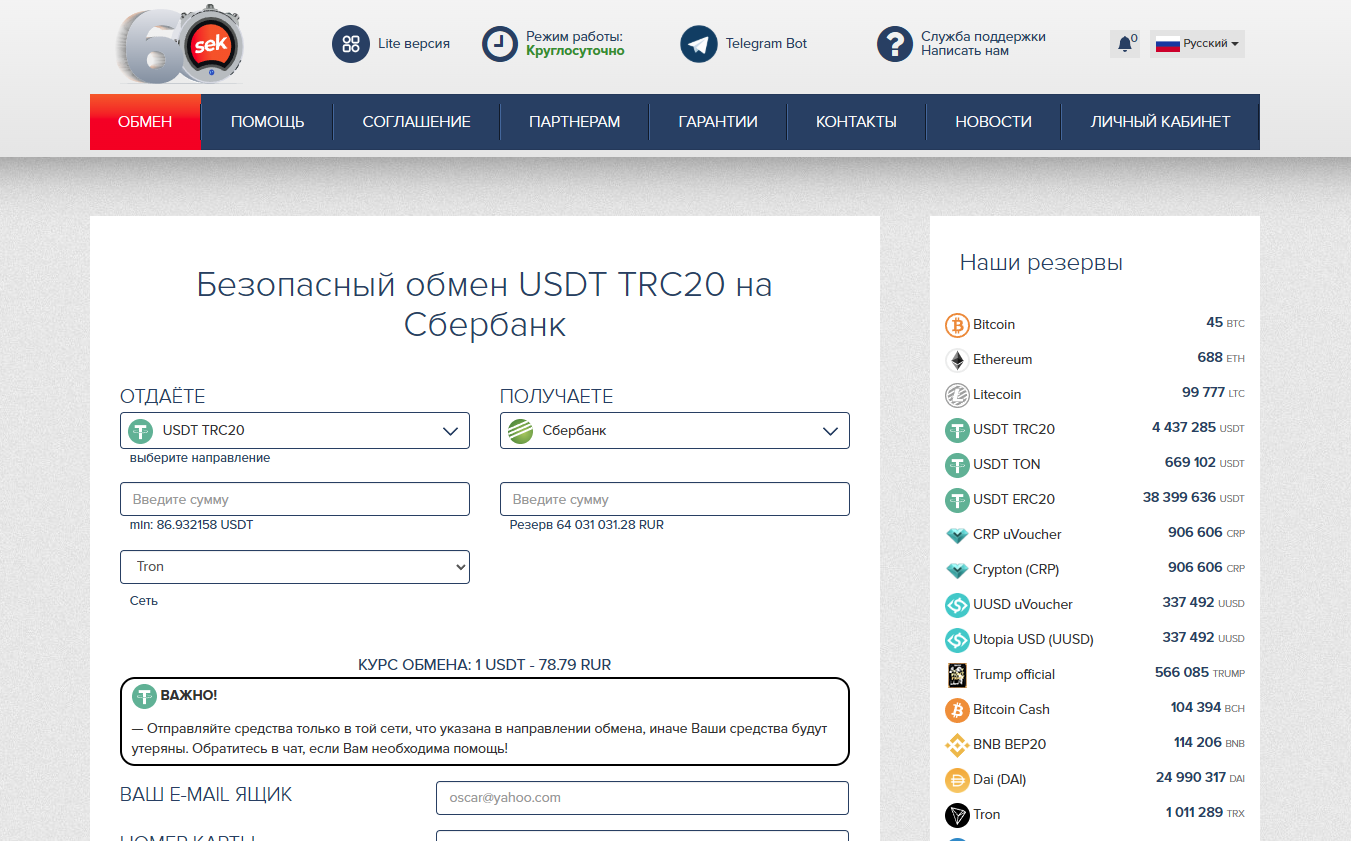Click the min: 86.932158 USDT text
Screen dimensions: 1351x841
tap(192, 525)
